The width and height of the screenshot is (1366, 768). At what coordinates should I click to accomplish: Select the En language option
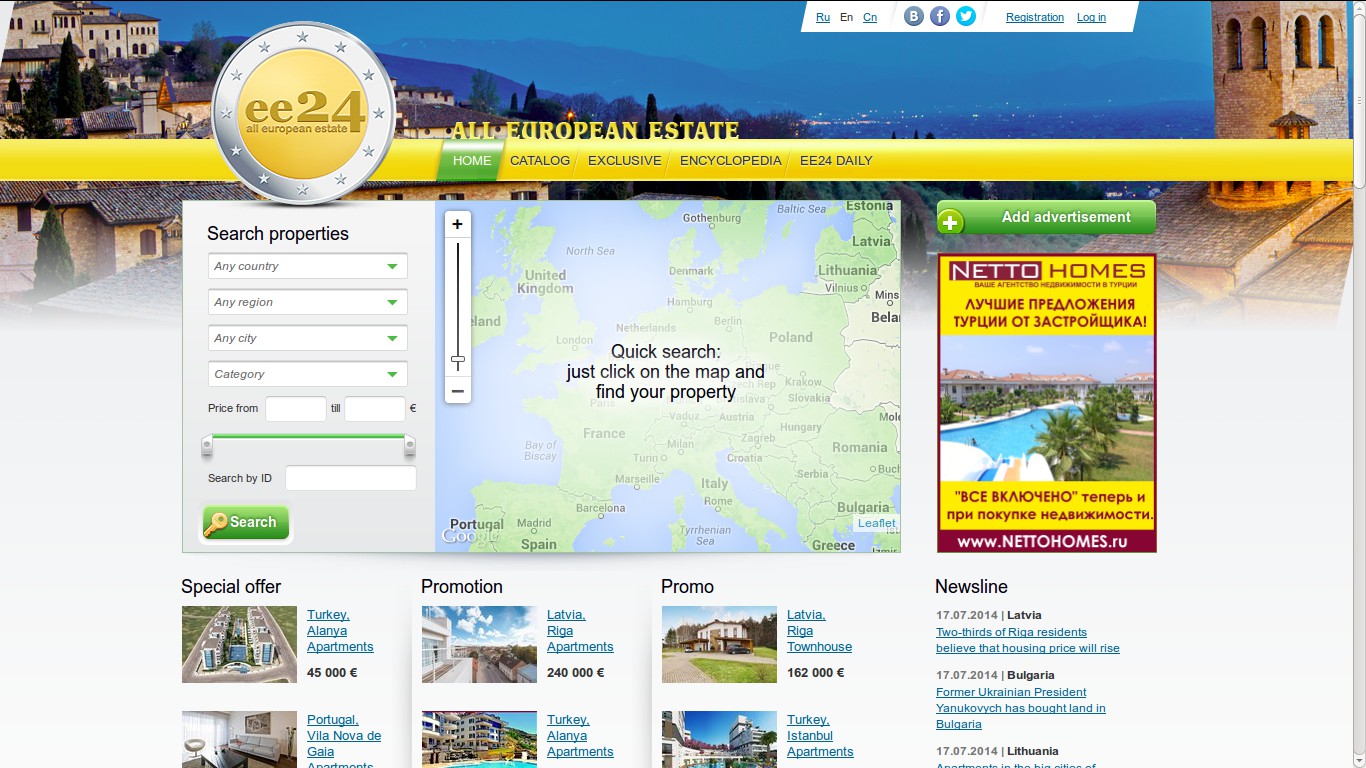click(847, 17)
